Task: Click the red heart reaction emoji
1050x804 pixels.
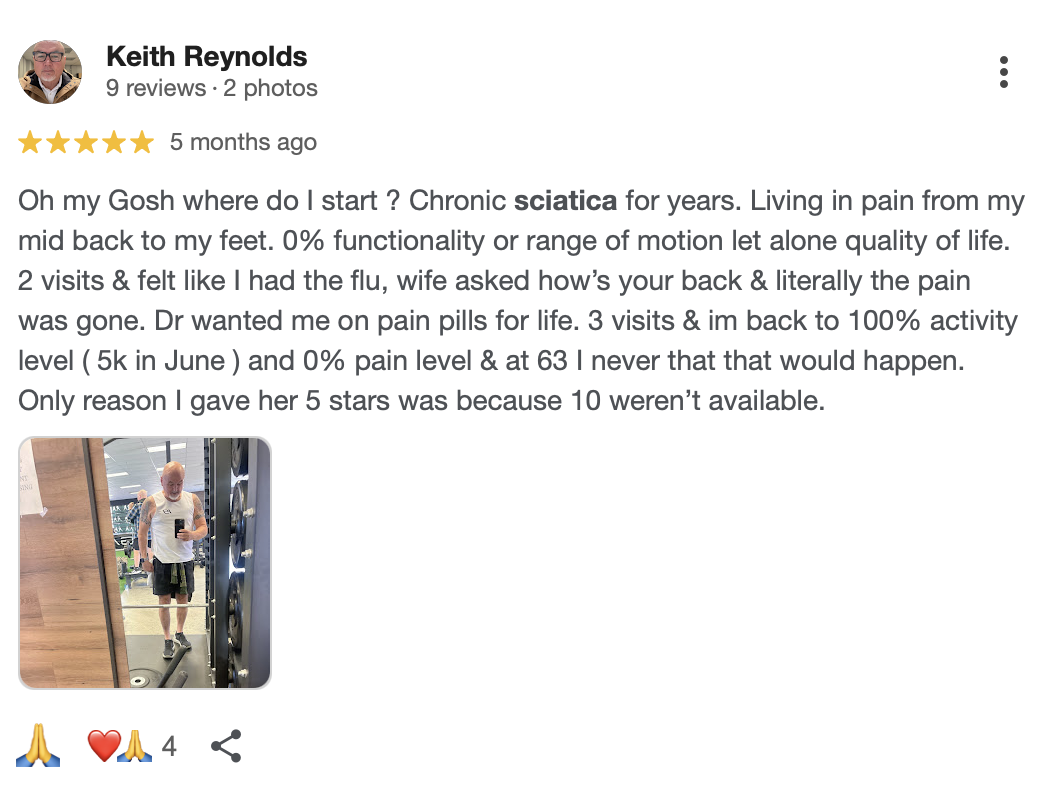Action: (103, 746)
